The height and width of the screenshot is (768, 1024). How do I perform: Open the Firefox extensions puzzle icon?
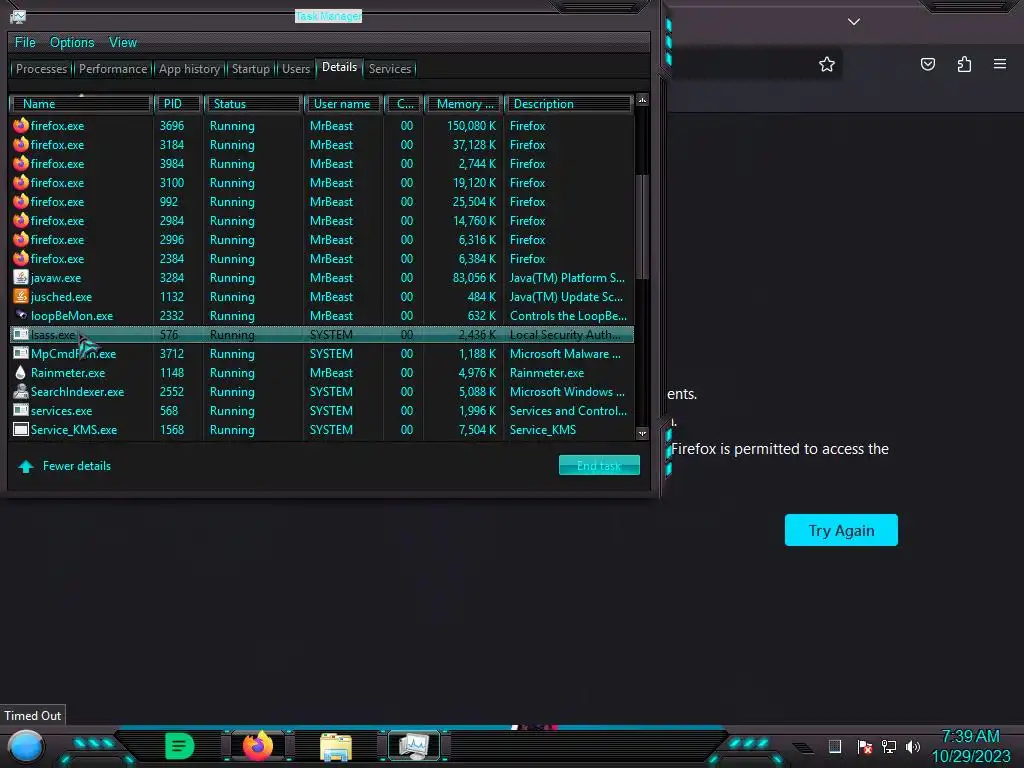964,64
